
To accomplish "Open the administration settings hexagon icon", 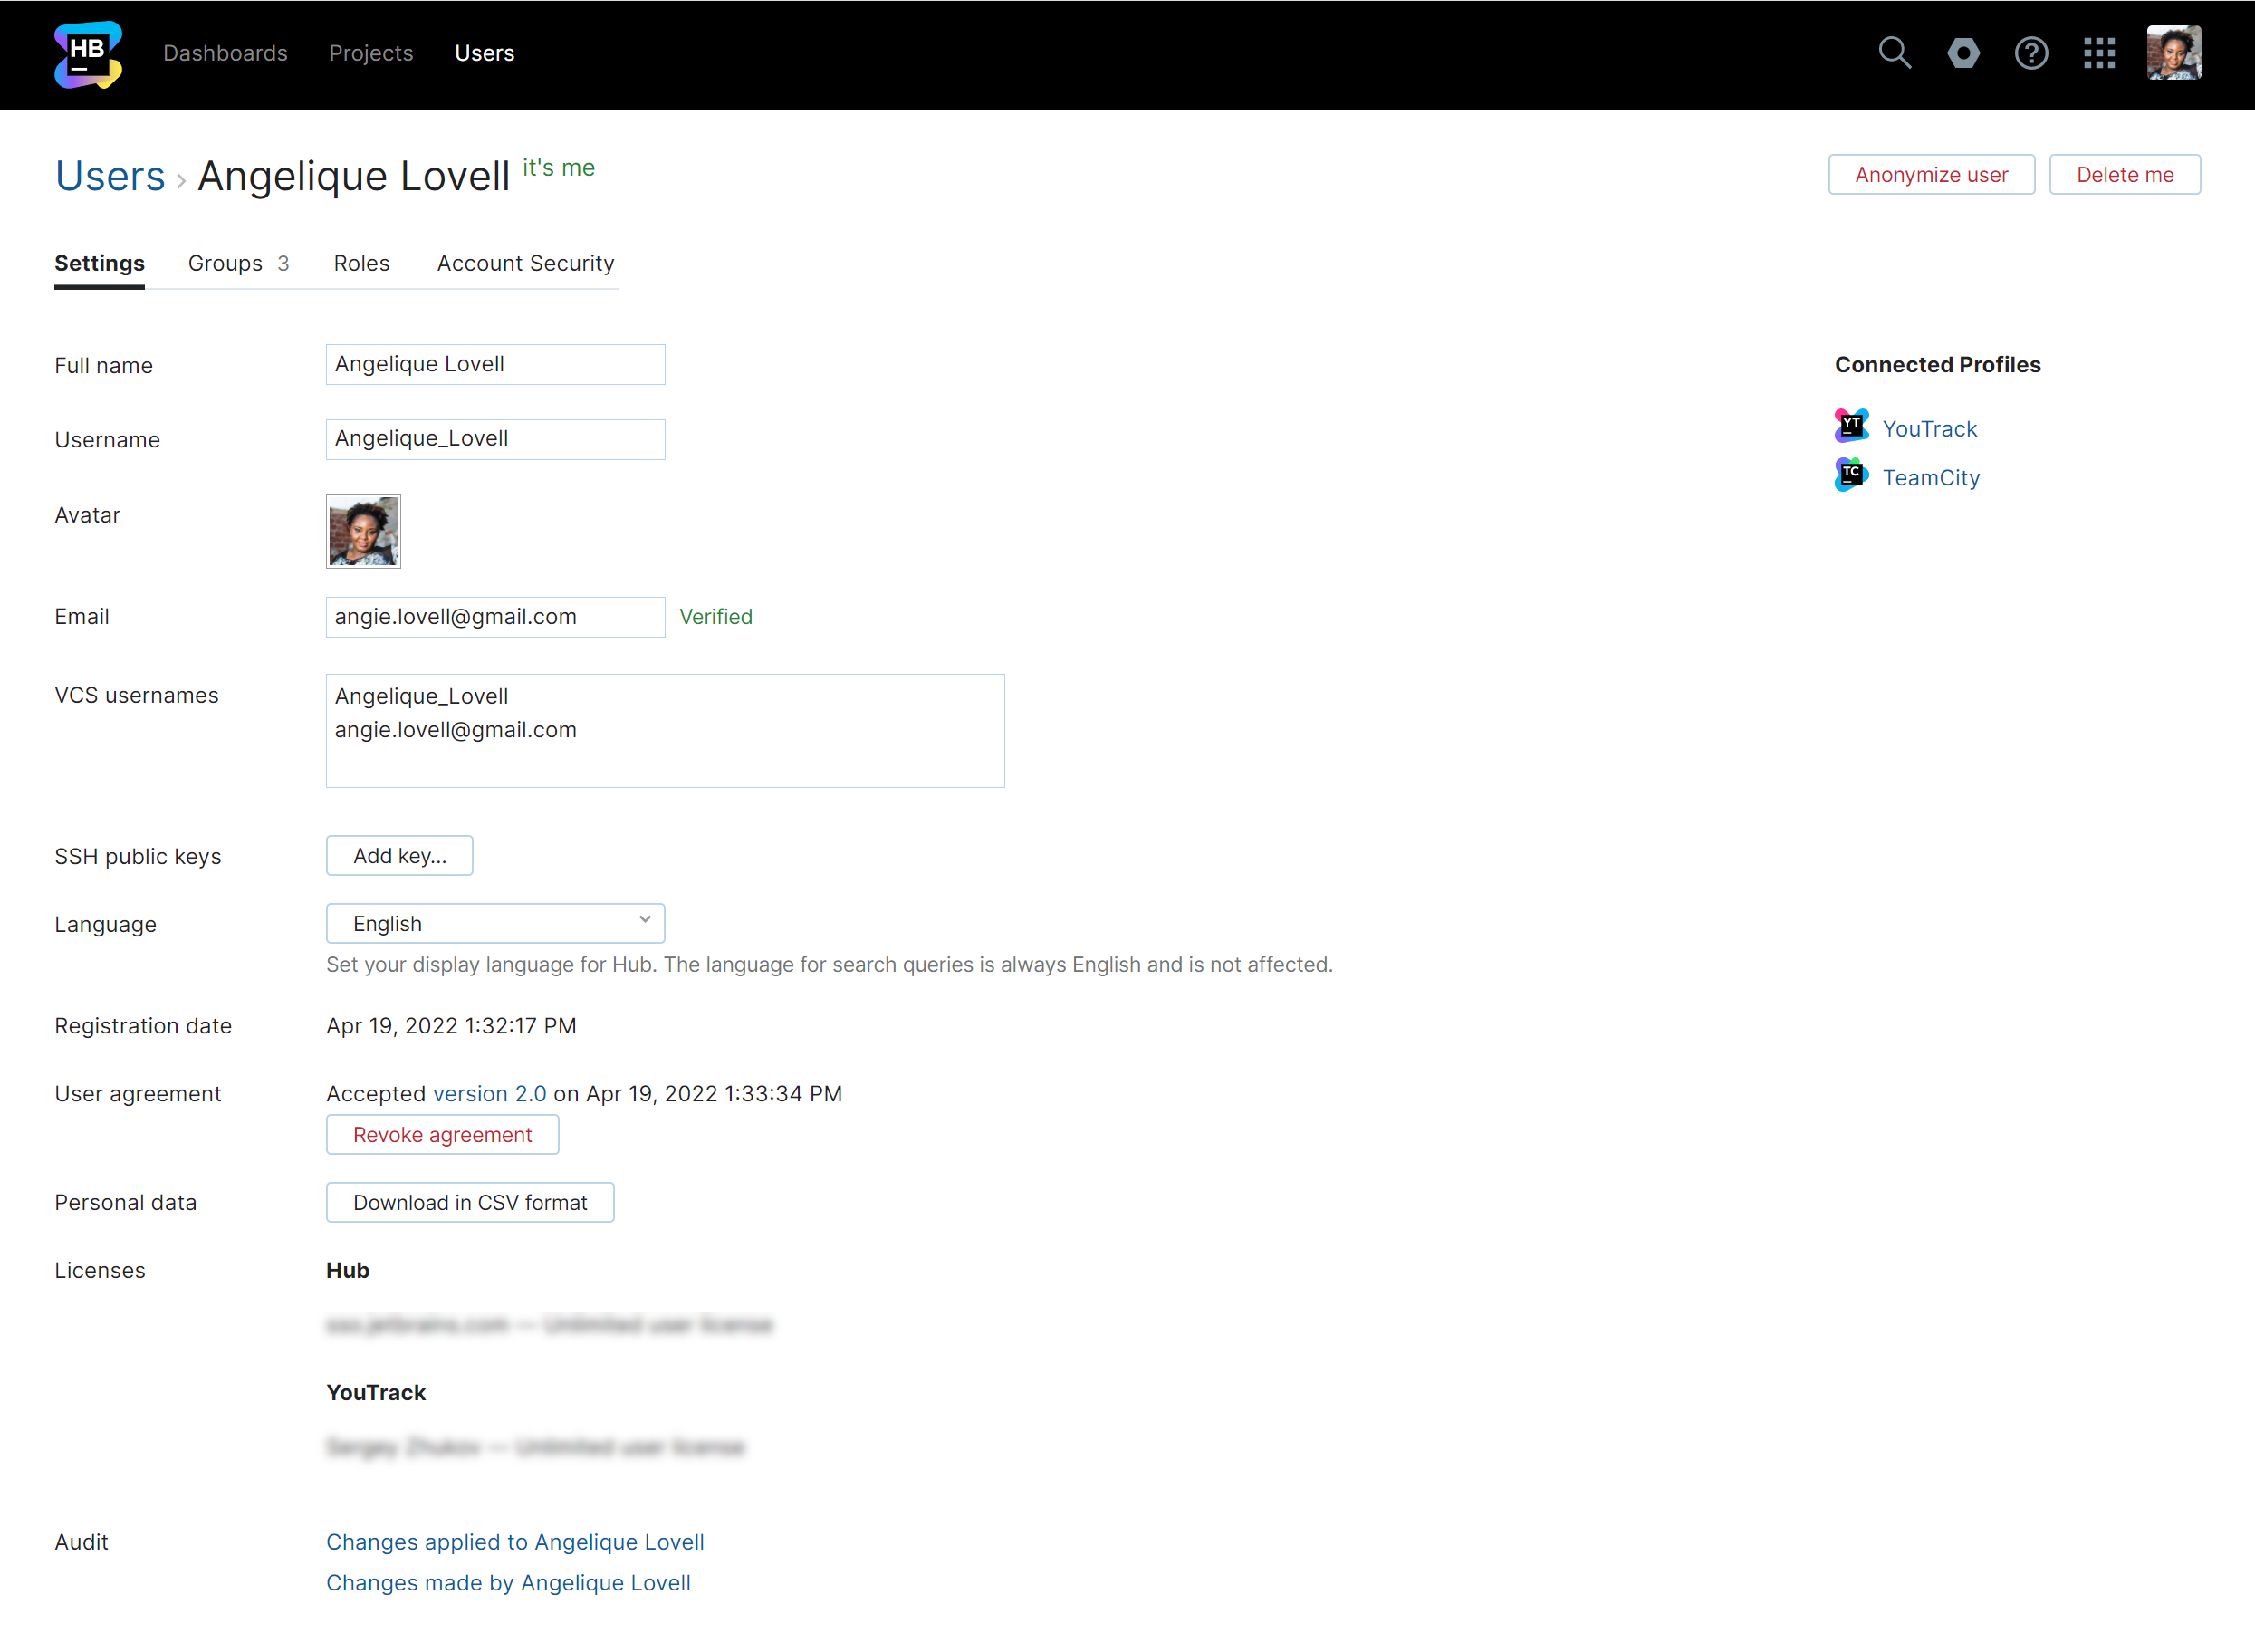I will pyautogui.click(x=1963, y=53).
